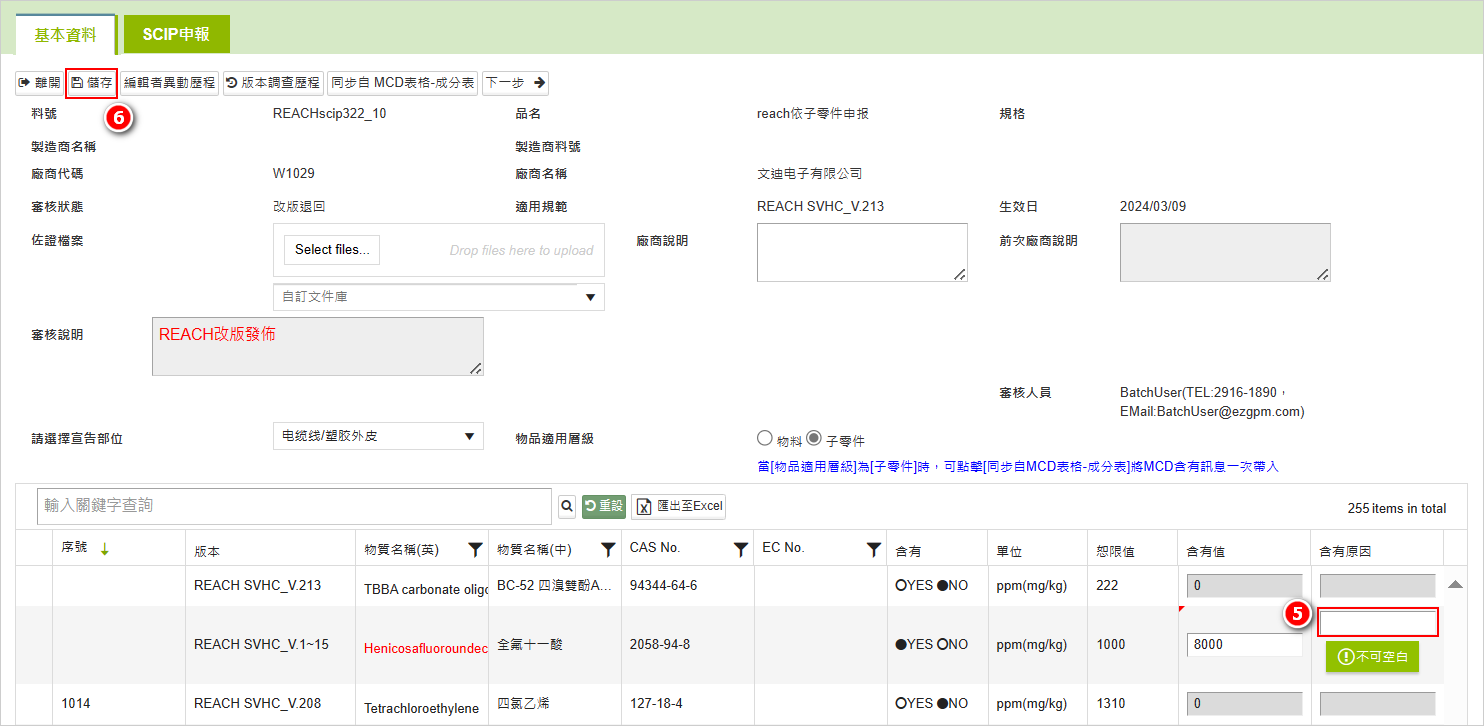
Task: Click the REACH SVHC_V.208 version cell
Action: tap(258, 704)
